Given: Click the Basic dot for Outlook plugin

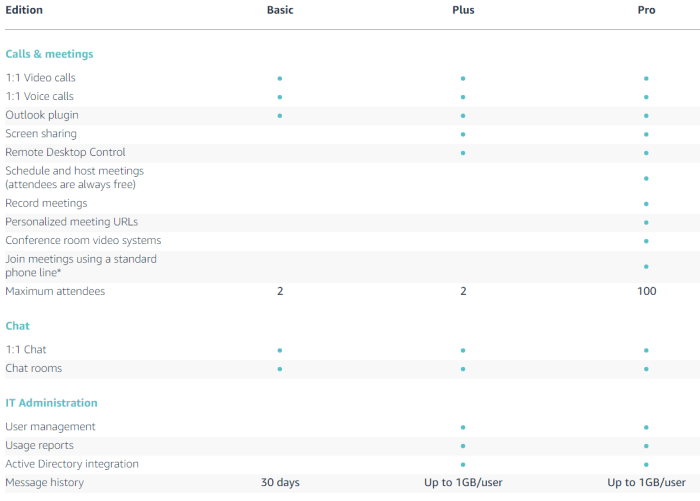Looking at the screenshot, I should pos(280,116).
